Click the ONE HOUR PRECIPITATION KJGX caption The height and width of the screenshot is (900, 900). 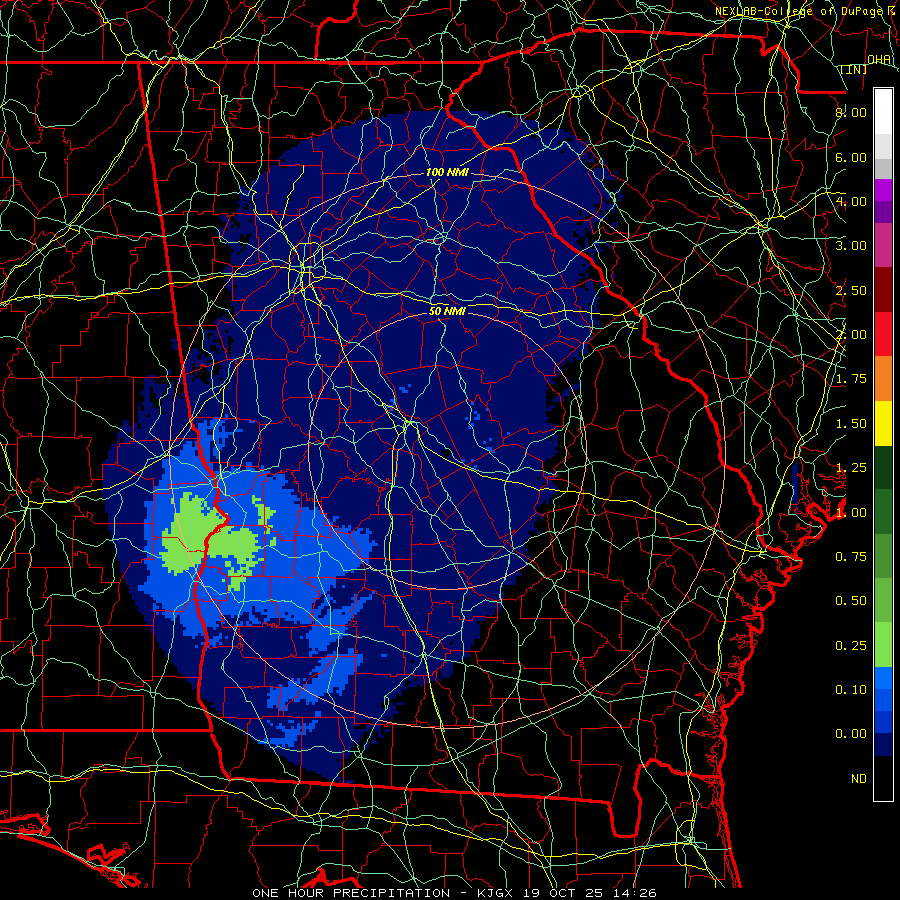(454, 893)
